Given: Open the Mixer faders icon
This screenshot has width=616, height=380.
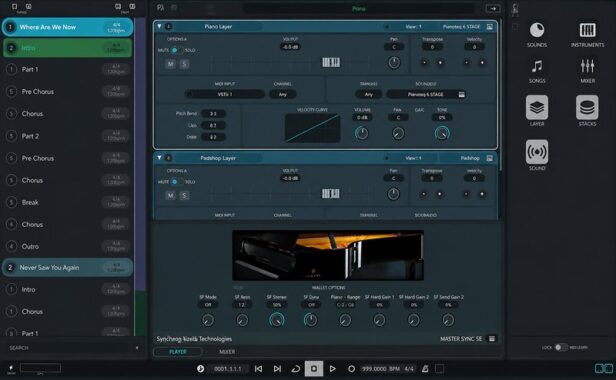Looking at the screenshot, I should click(587, 66).
